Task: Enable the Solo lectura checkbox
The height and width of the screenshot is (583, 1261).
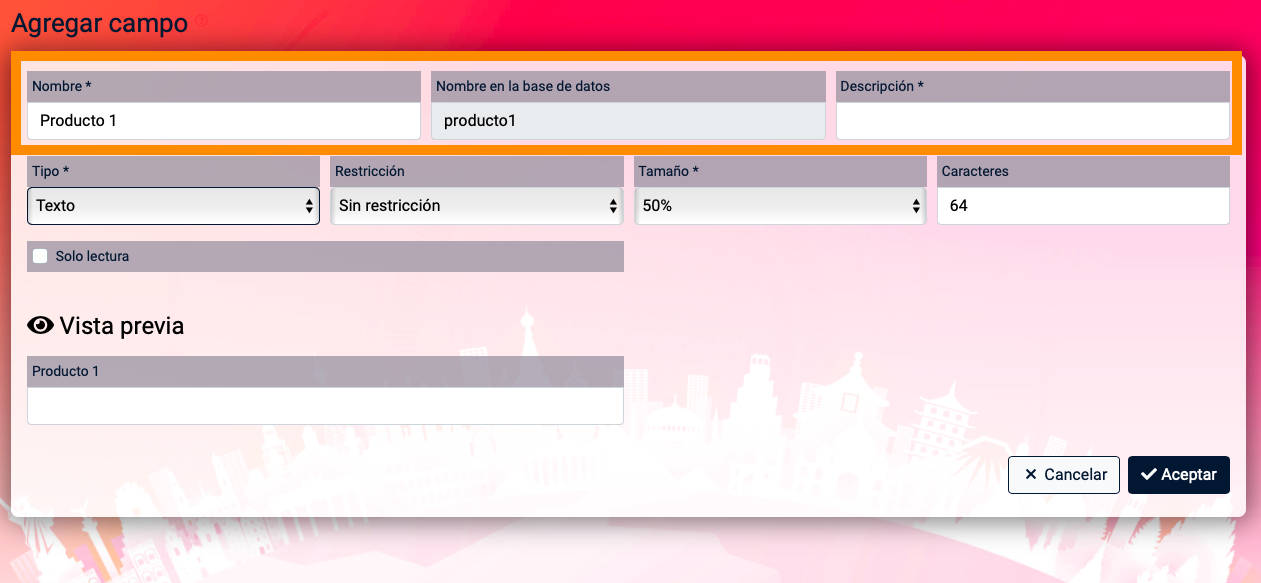Action: click(x=40, y=256)
